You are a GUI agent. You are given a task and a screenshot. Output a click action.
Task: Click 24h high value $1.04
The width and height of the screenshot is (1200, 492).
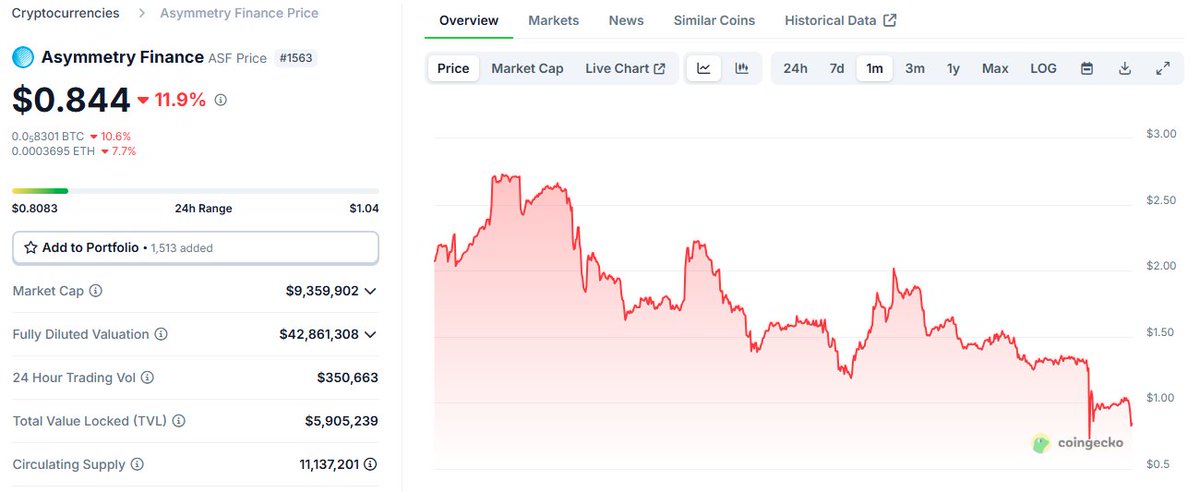pos(364,209)
